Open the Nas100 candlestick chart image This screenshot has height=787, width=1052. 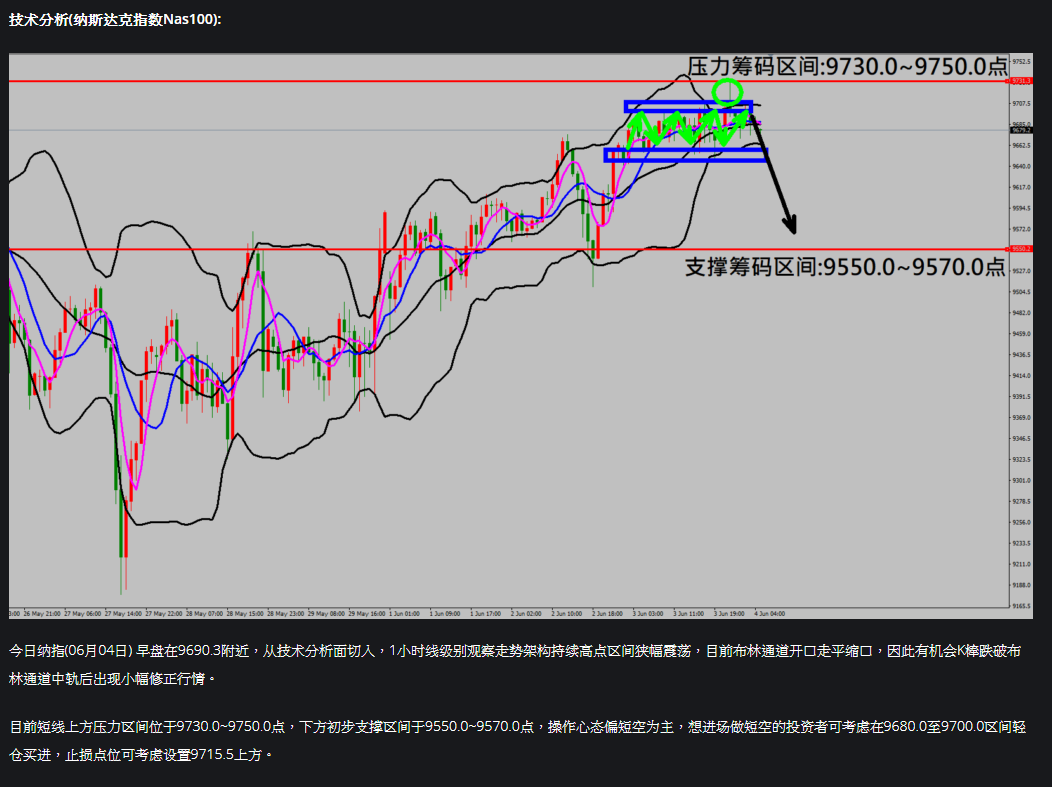click(x=521, y=336)
